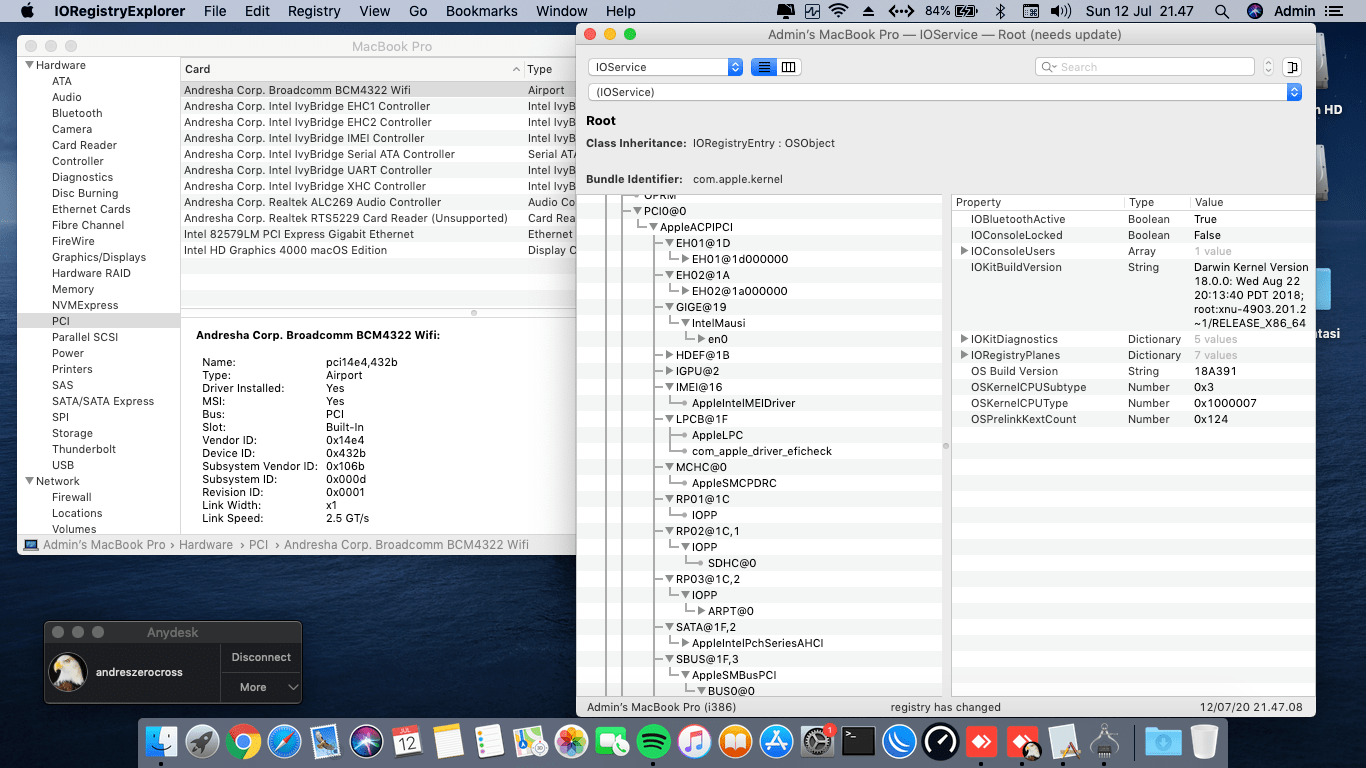Open the View menu

(375, 11)
